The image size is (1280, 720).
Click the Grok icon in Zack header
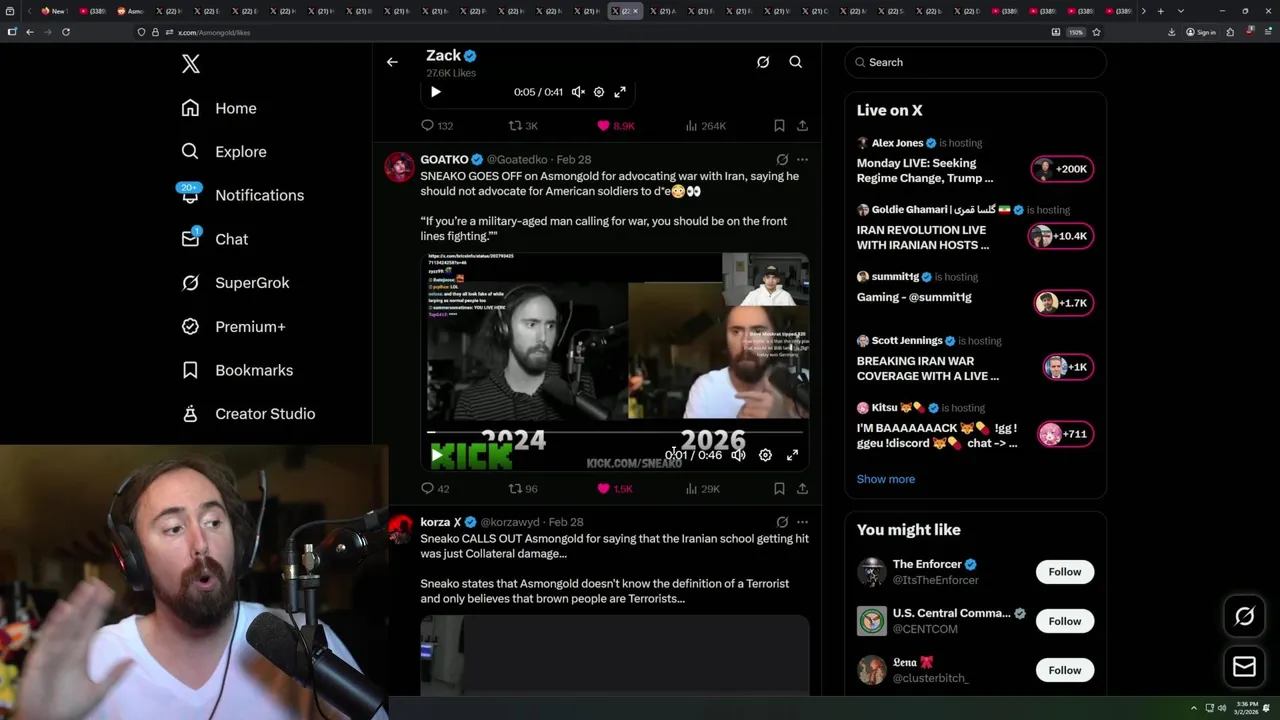[x=763, y=62]
